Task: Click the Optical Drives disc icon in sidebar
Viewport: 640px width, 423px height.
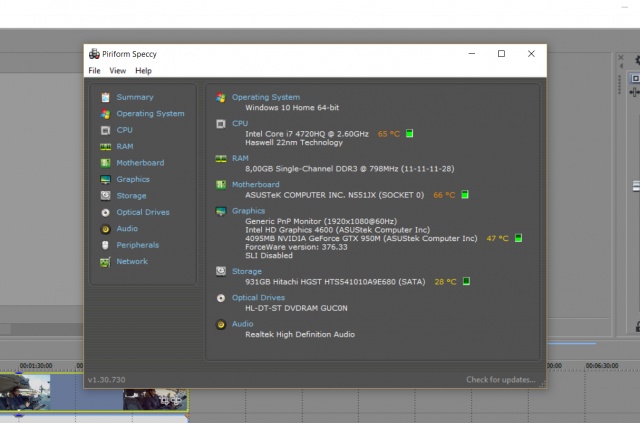Action: [105, 212]
